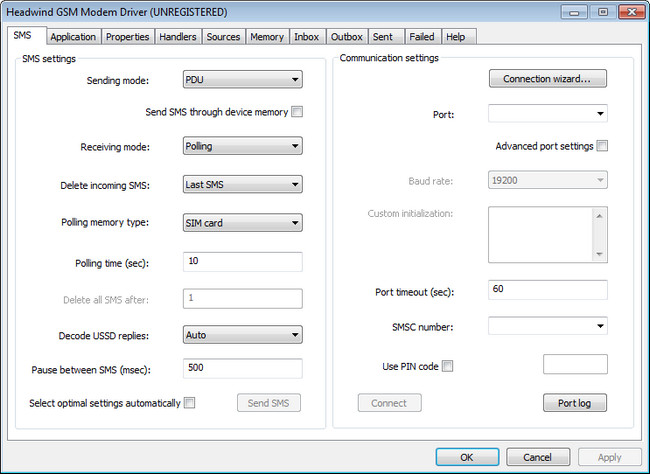This screenshot has height=474, width=650.
Task: Expand the Delete incoming SMS dropdown
Action: (243, 185)
